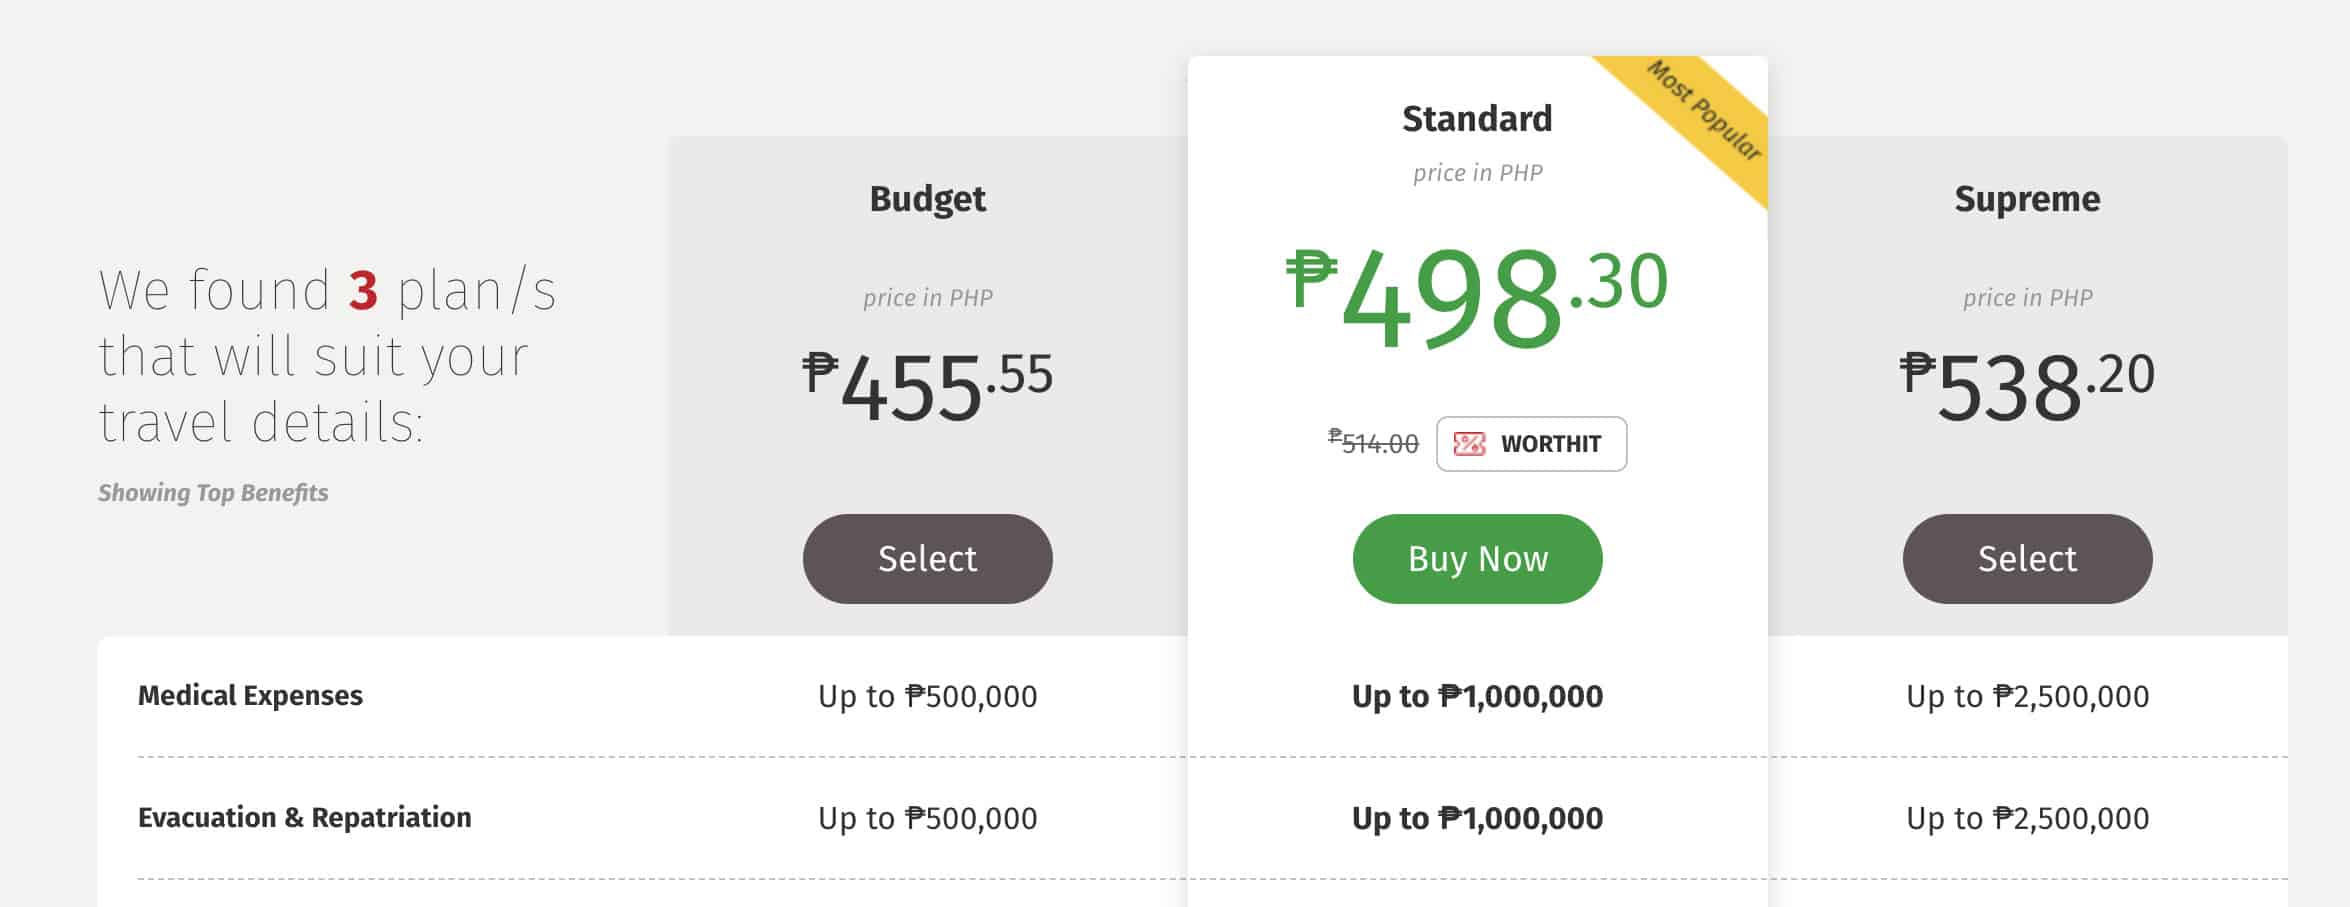Image resolution: width=2350 pixels, height=907 pixels.
Task: Click the Standard plan heading
Action: point(1477,119)
